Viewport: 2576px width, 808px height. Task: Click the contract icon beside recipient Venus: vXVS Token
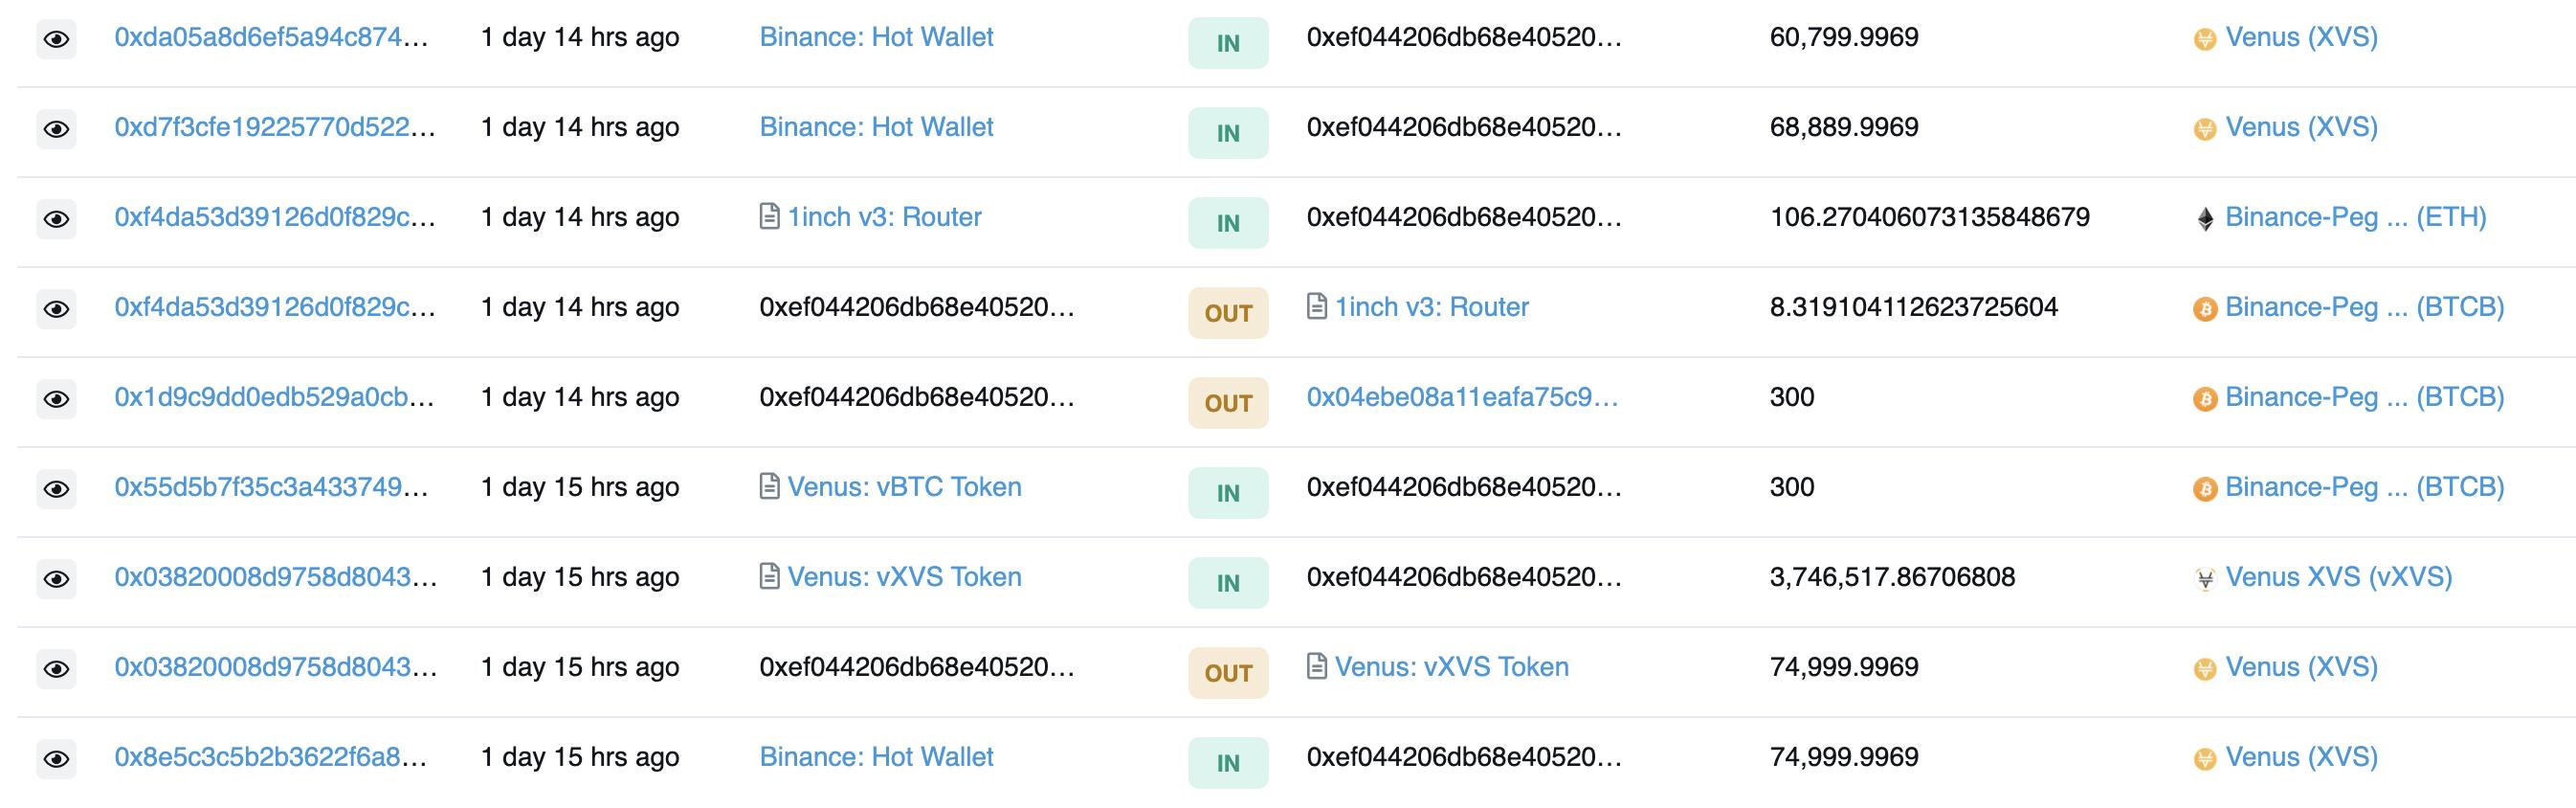coord(1317,667)
